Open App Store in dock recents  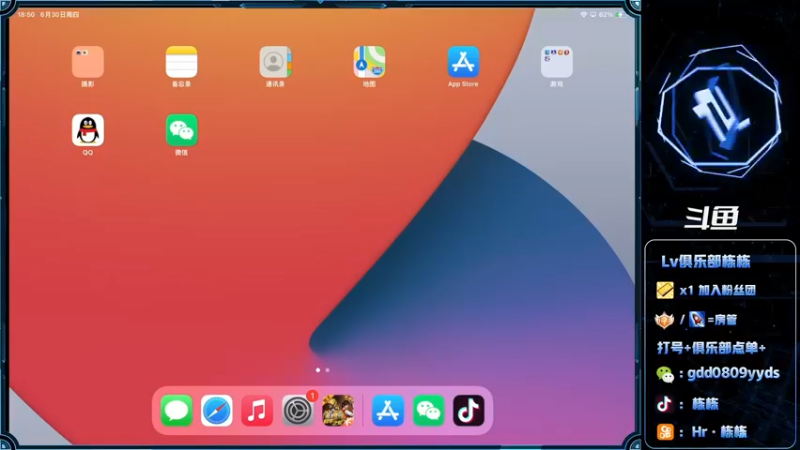tap(388, 410)
